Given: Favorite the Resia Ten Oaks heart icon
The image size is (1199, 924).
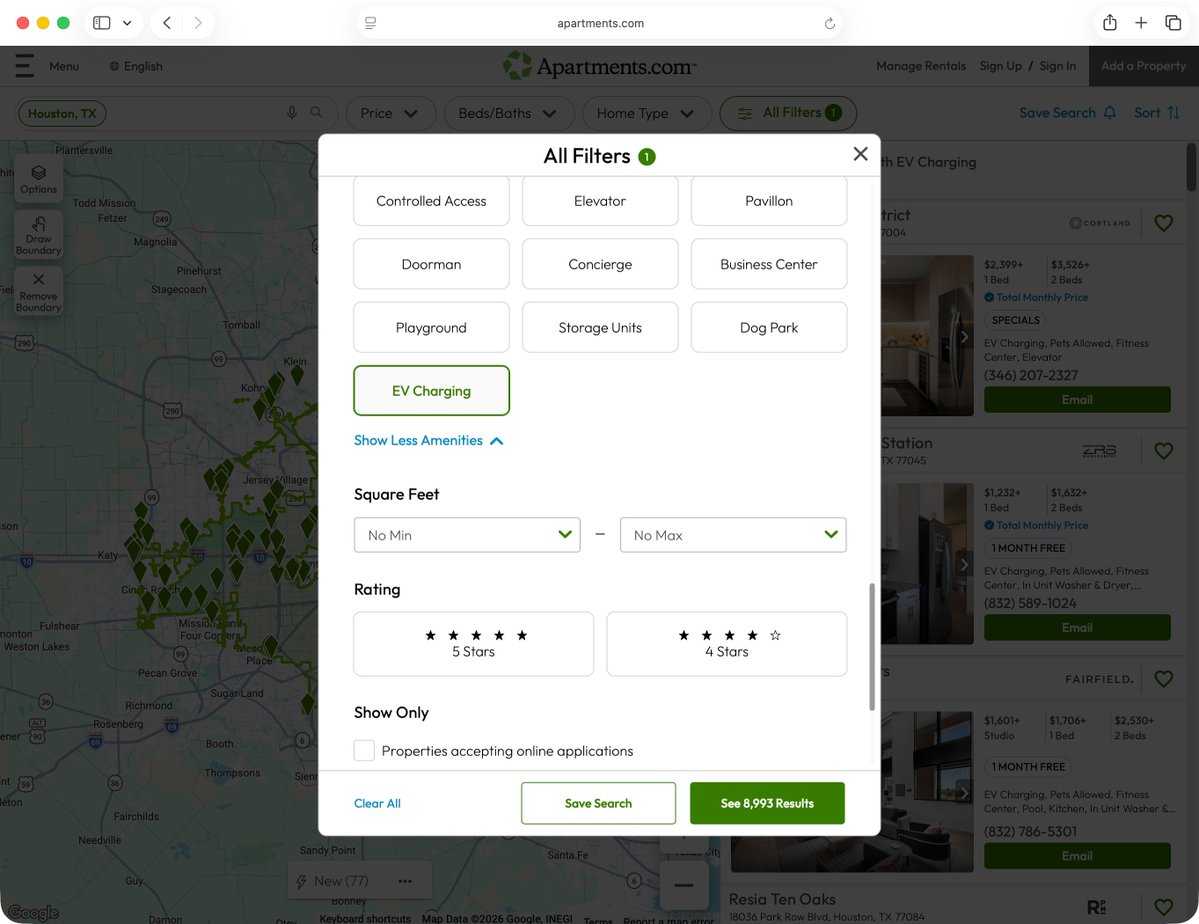Looking at the screenshot, I should point(1163,907).
